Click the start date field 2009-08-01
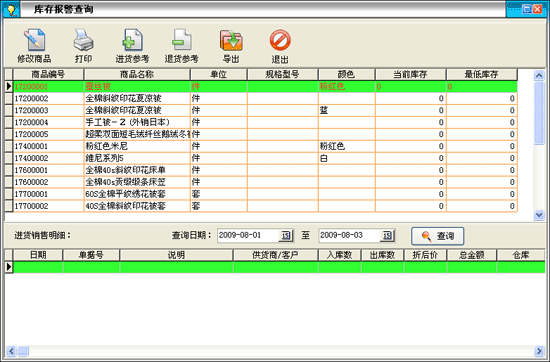 click(248, 235)
